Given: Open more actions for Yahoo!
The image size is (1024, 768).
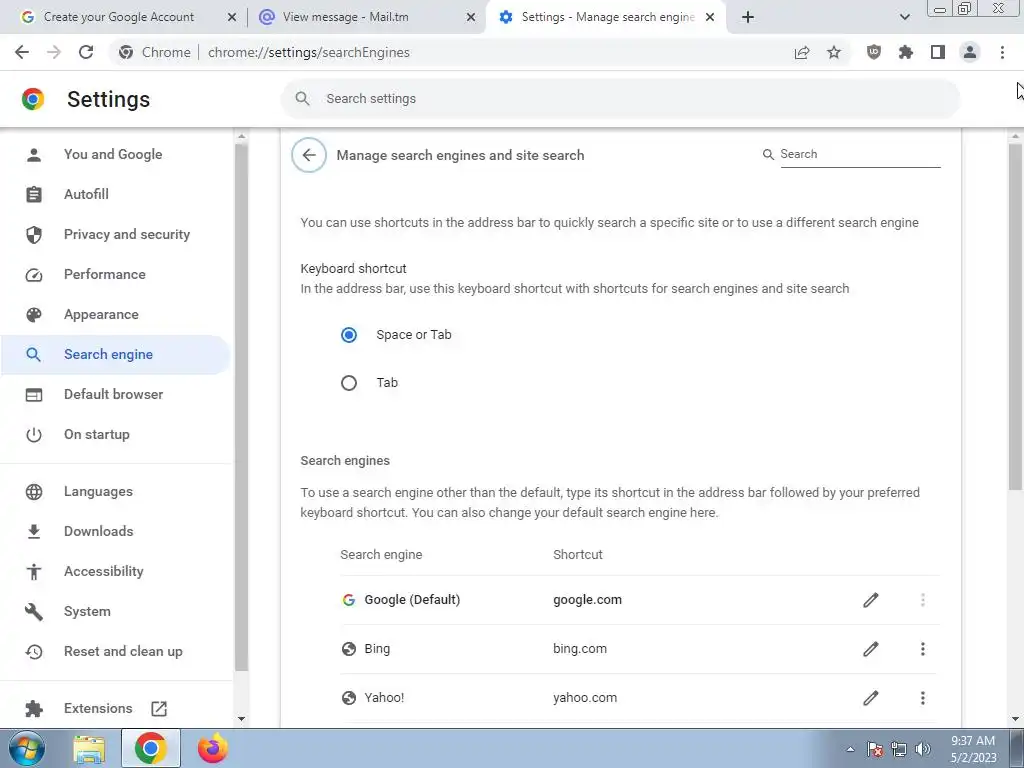Looking at the screenshot, I should (x=923, y=697).
